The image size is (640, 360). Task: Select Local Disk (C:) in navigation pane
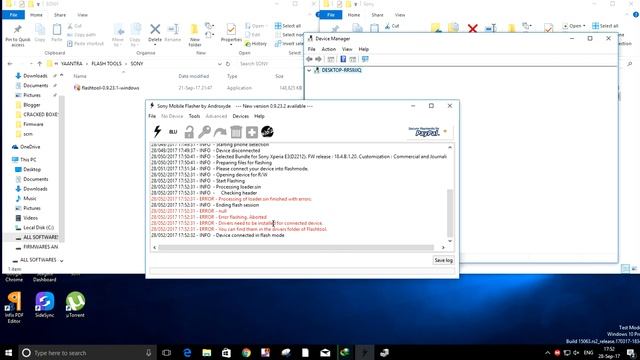38,227
